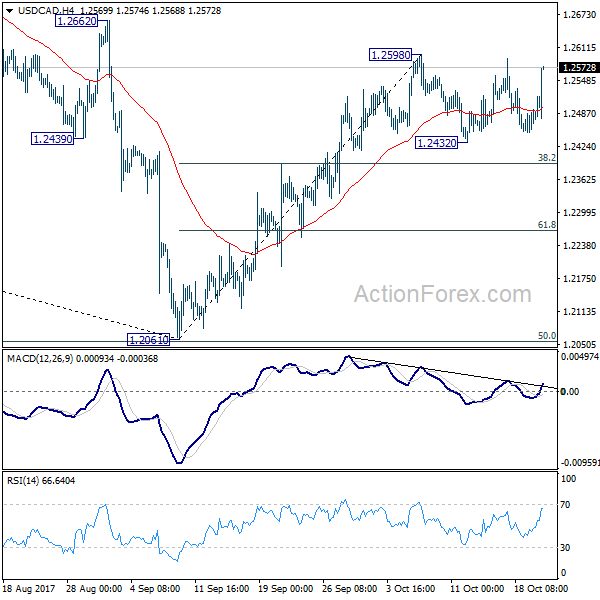Image resolution: width=600 pixels, height=600 pixels.
Task: Click the RSI level 70 label
Action: [565, 505]
